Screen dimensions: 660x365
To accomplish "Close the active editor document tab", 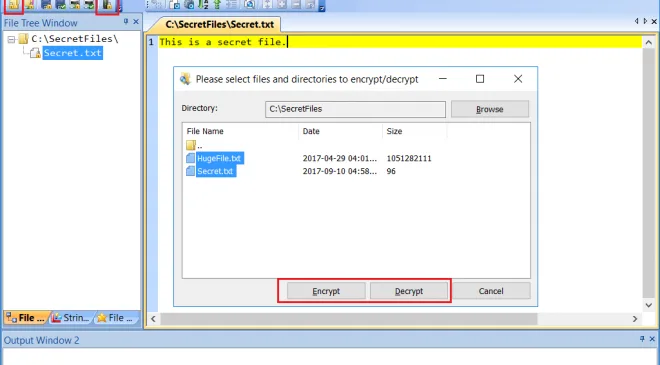I will (x=655, y=21).
